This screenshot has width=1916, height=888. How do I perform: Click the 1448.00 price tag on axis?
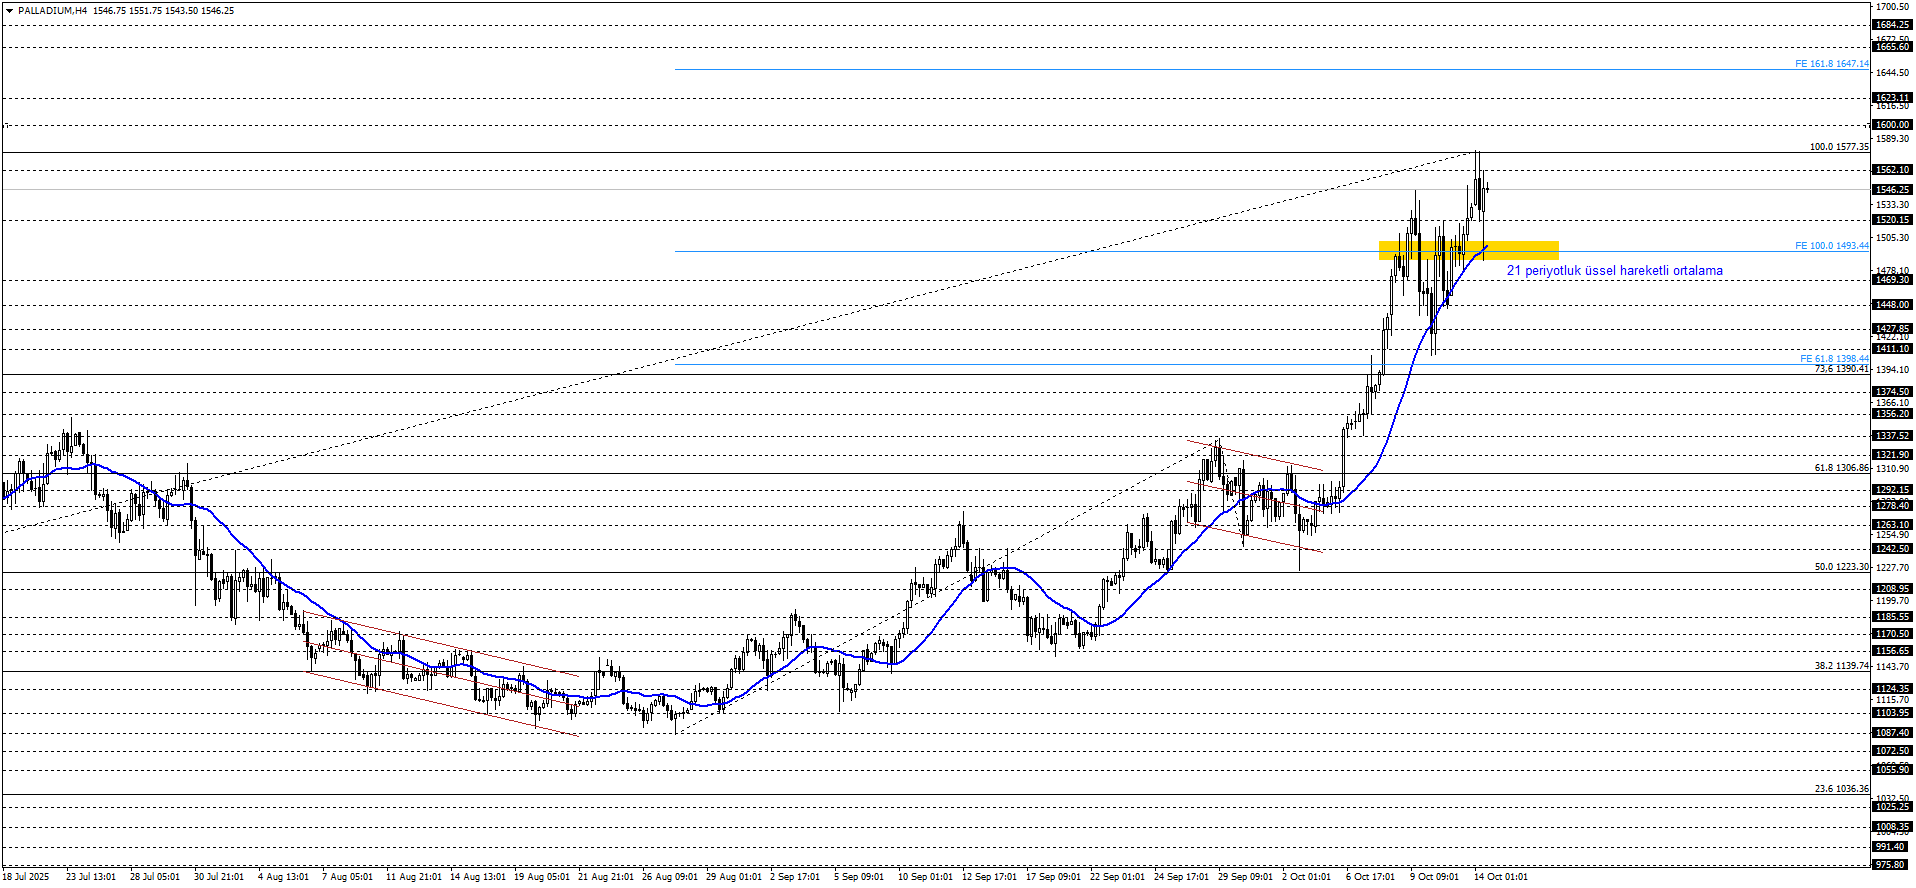tap(1892, 305)
